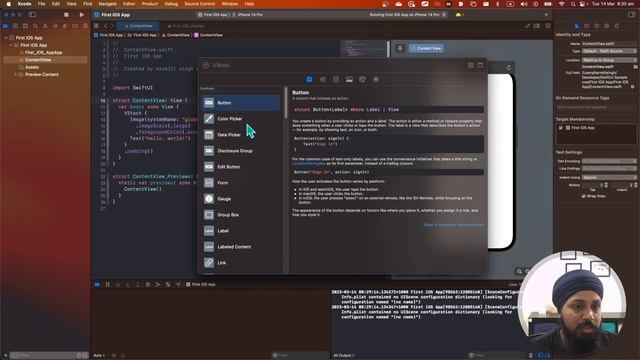
Task: Open the Editor menu
Action: [x=129, y=4]
